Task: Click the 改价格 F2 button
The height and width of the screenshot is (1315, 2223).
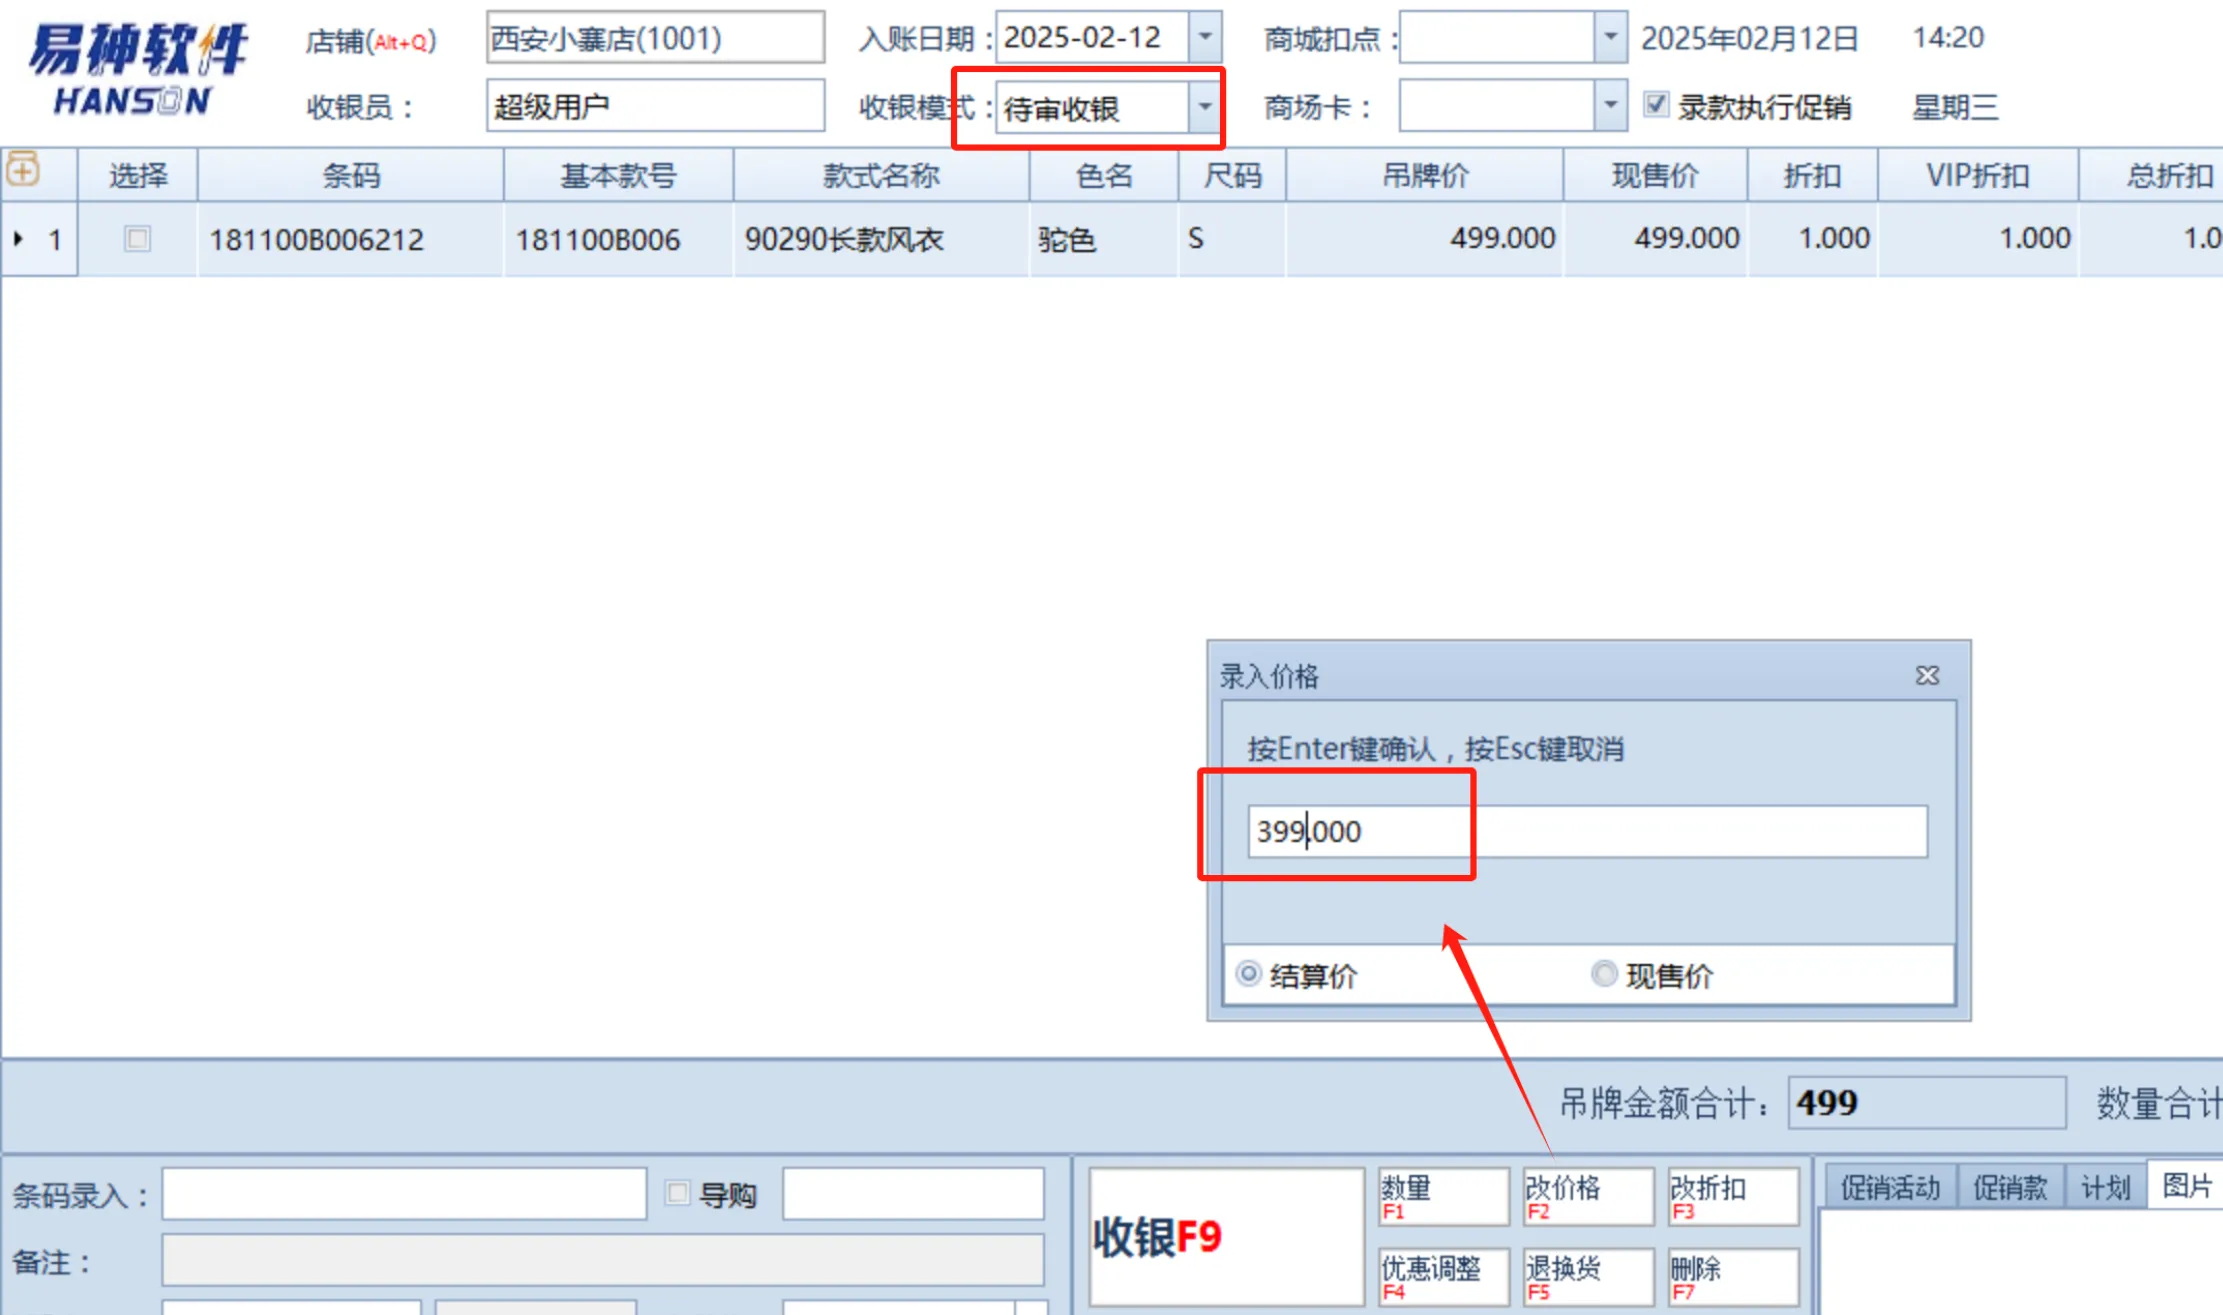Action: [1587, 1196]
